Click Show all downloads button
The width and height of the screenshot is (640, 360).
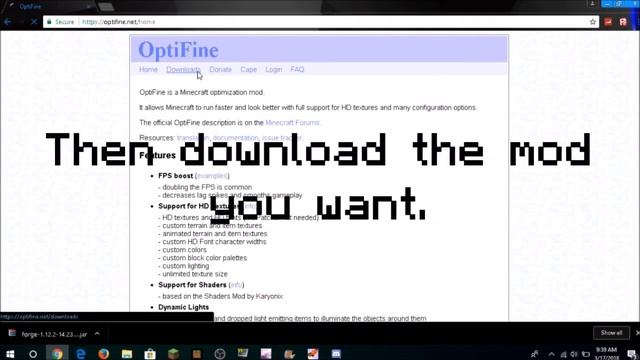coord(611,333)
